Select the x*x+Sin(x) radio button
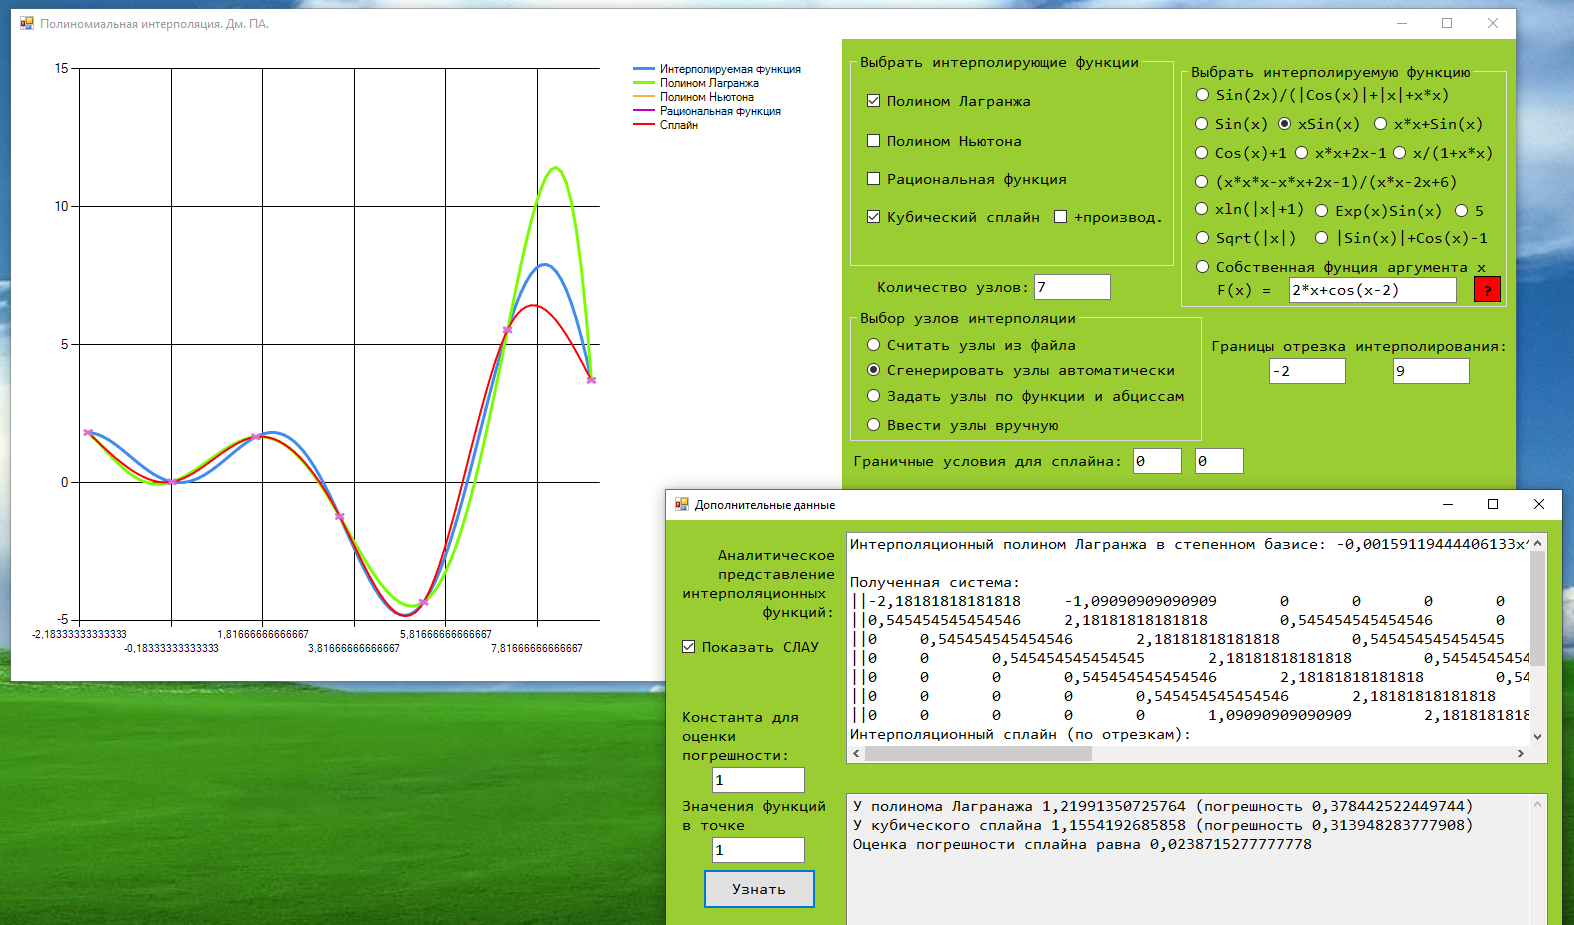Image resolution: width=1574 pixels, height=925 pixels. coord(1381,124)
